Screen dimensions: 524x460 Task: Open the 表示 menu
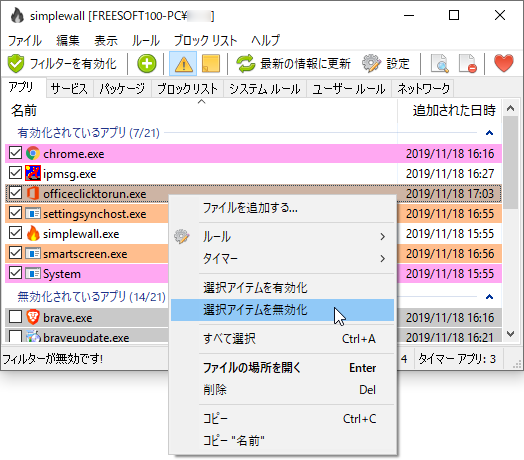click(106, 40)
